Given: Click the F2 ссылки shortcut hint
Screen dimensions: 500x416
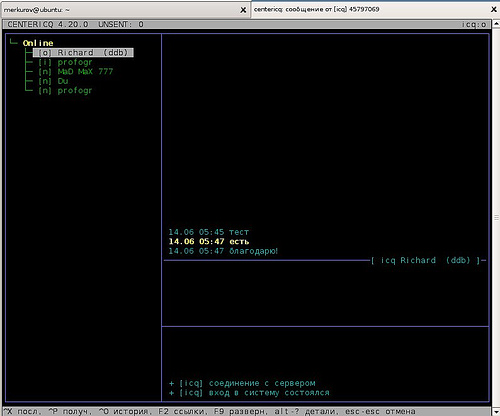Looking at the screenshot, I should coord(182,411).
